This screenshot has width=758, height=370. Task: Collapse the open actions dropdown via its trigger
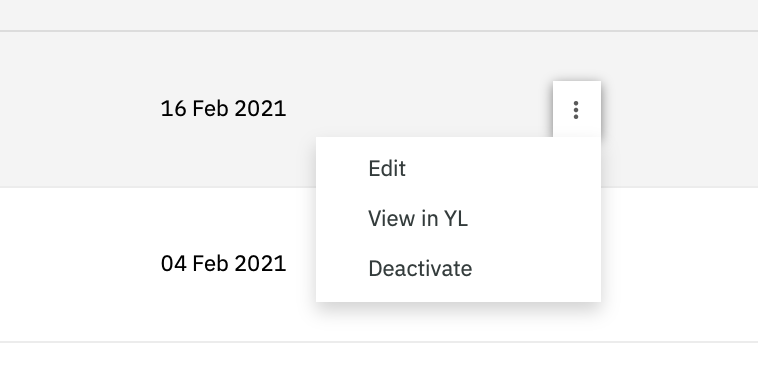[576, 110]
